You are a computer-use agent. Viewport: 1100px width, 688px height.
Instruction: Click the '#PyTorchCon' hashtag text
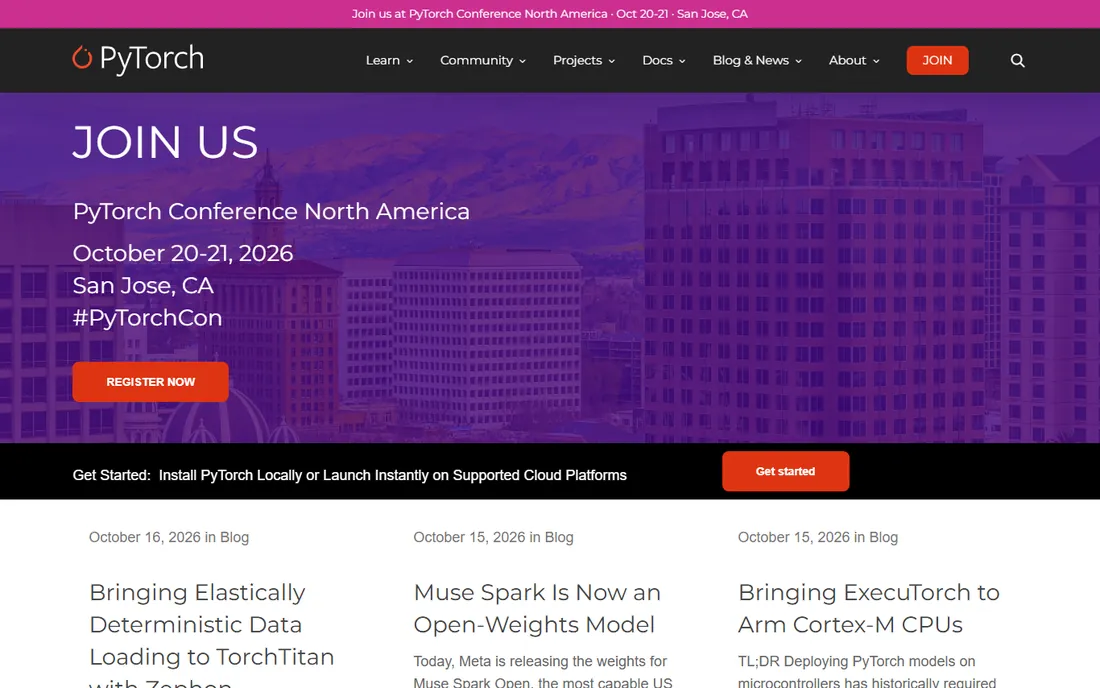click(147, 318)
